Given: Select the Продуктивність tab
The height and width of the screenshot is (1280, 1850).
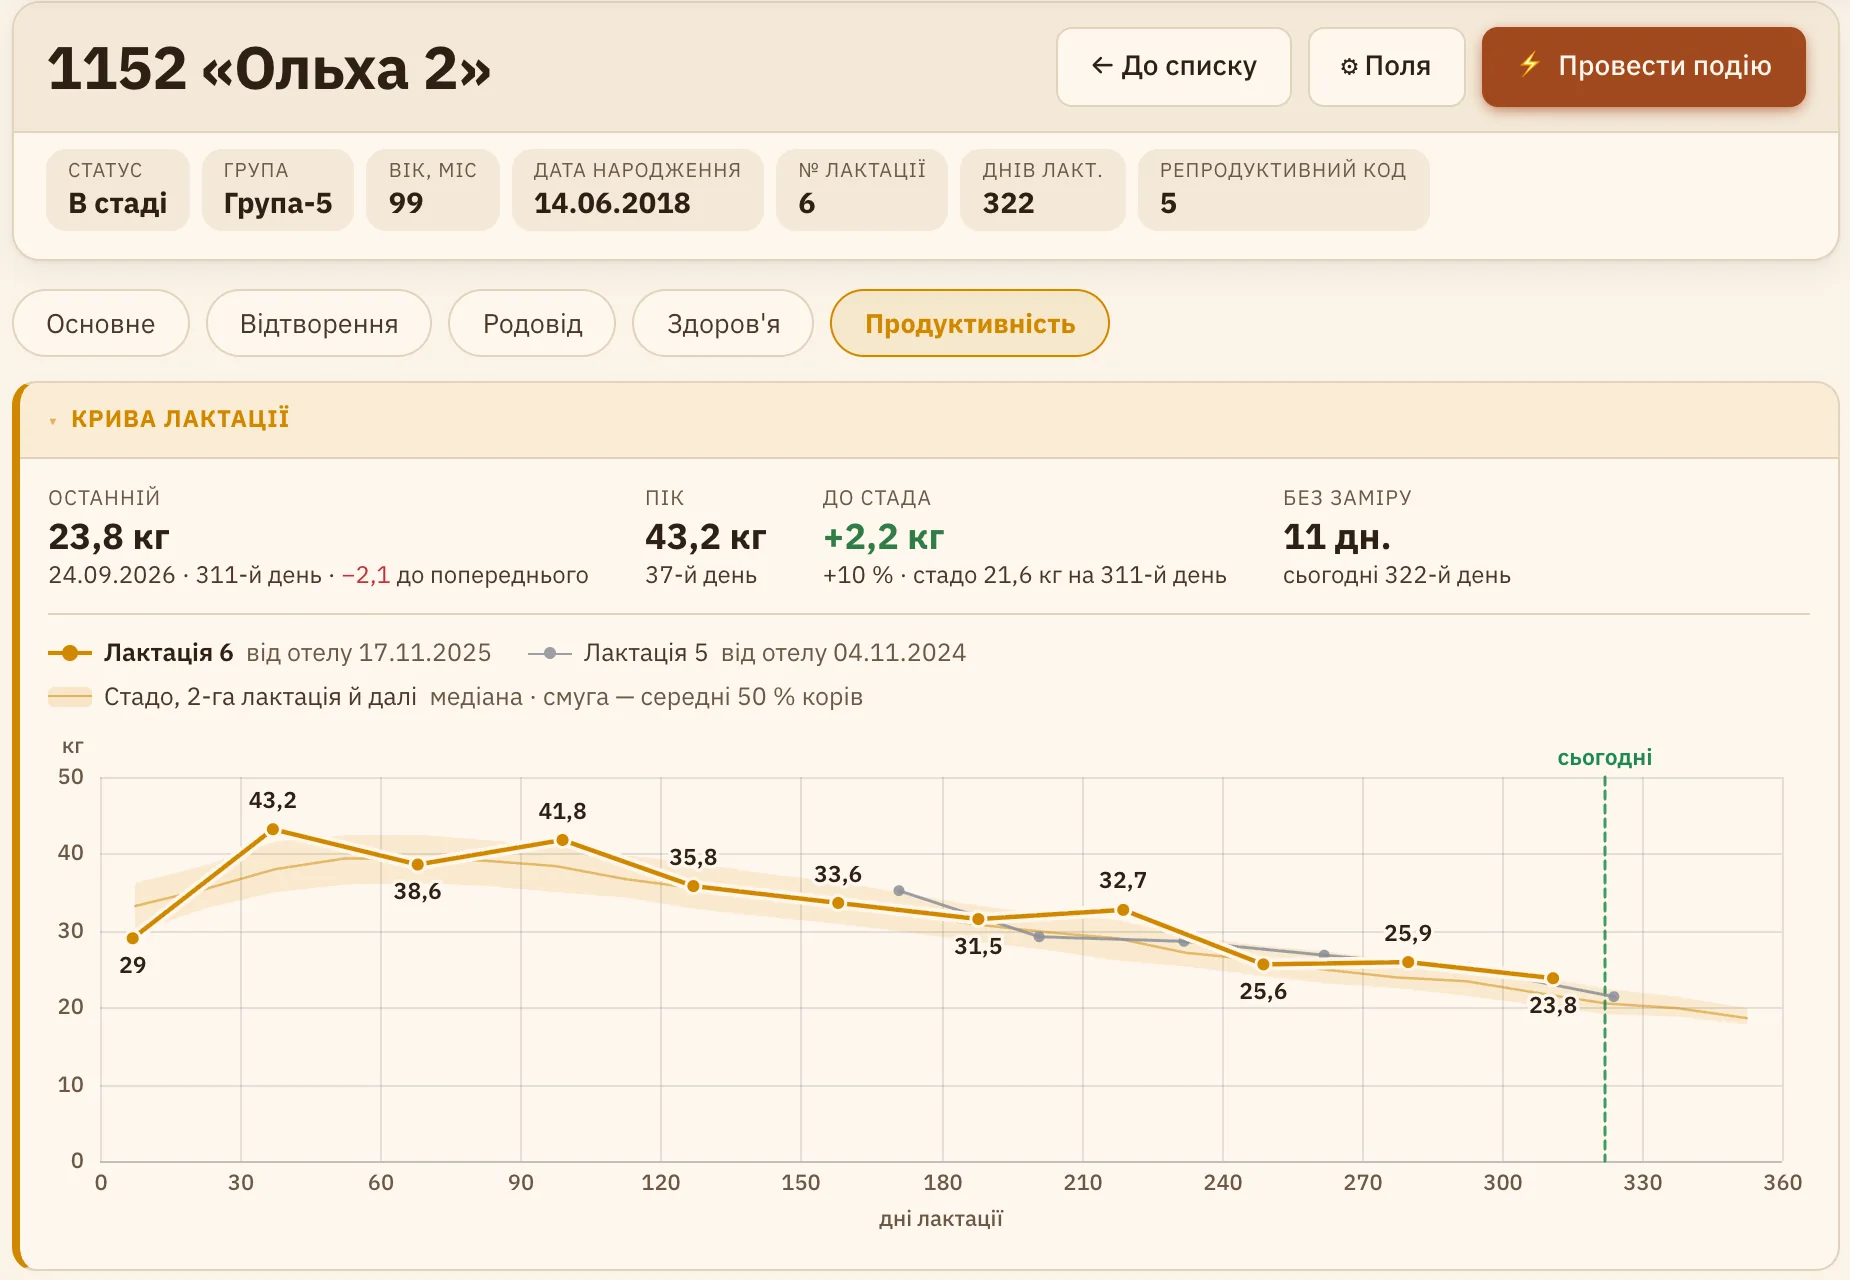Looking at the screenshot, I should [x=970, y=323].
